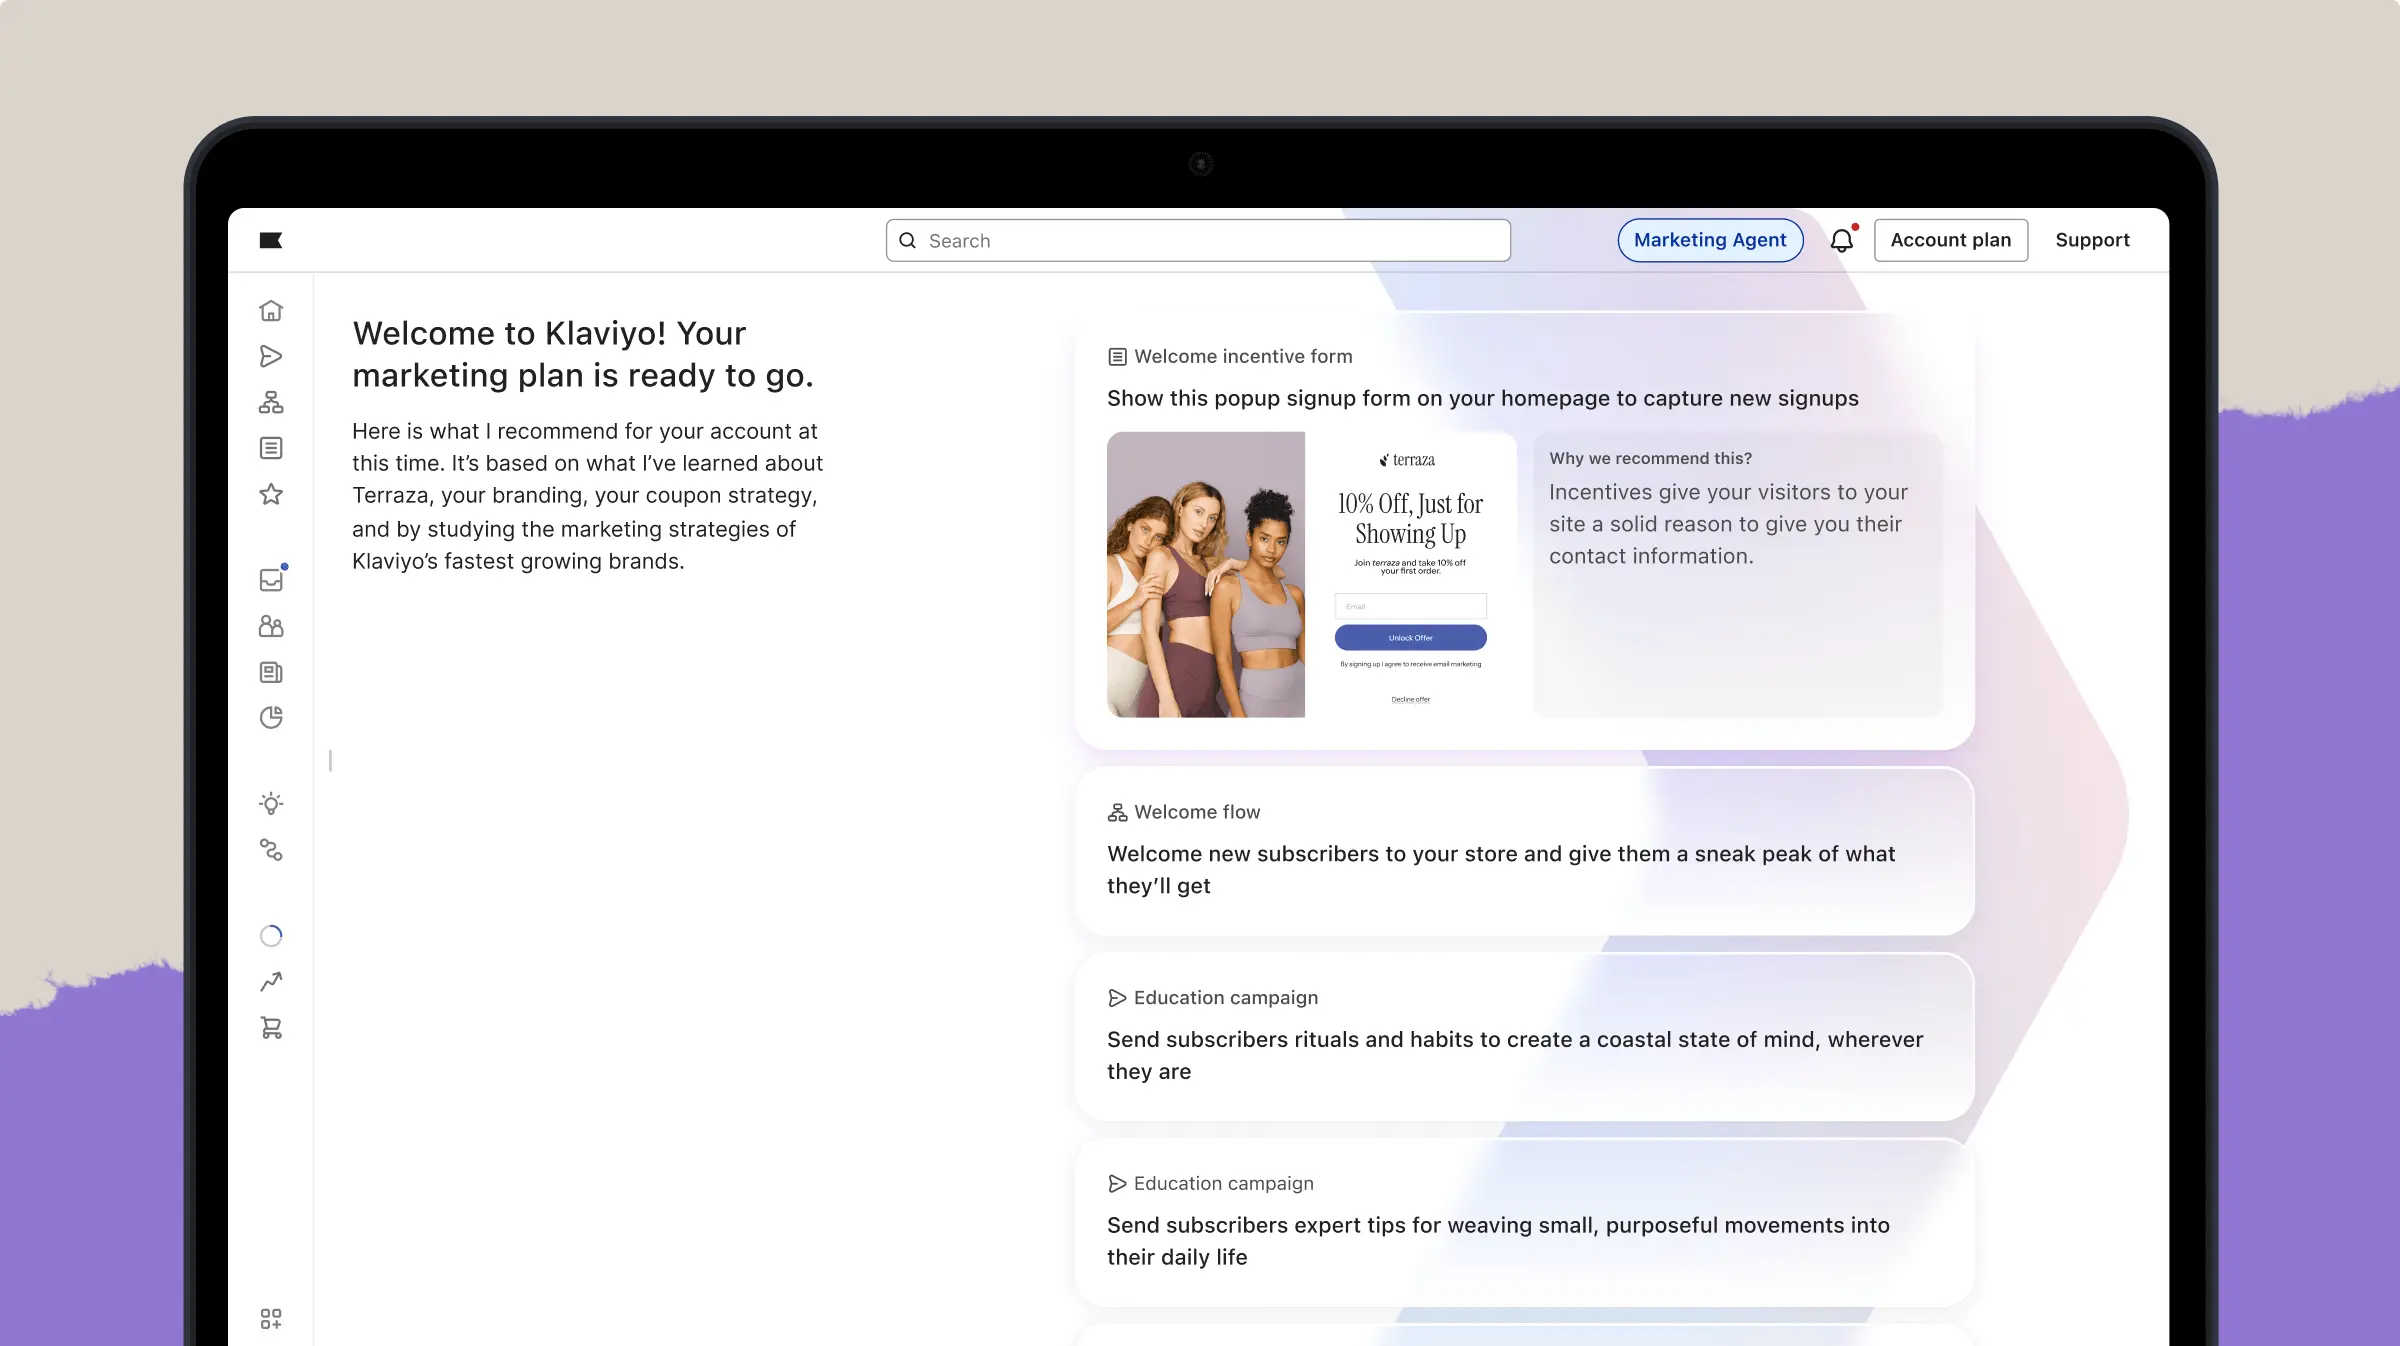Open notifications bell icon
The height and width of the screenshot is (1346, 2400).
point(1842,240)
